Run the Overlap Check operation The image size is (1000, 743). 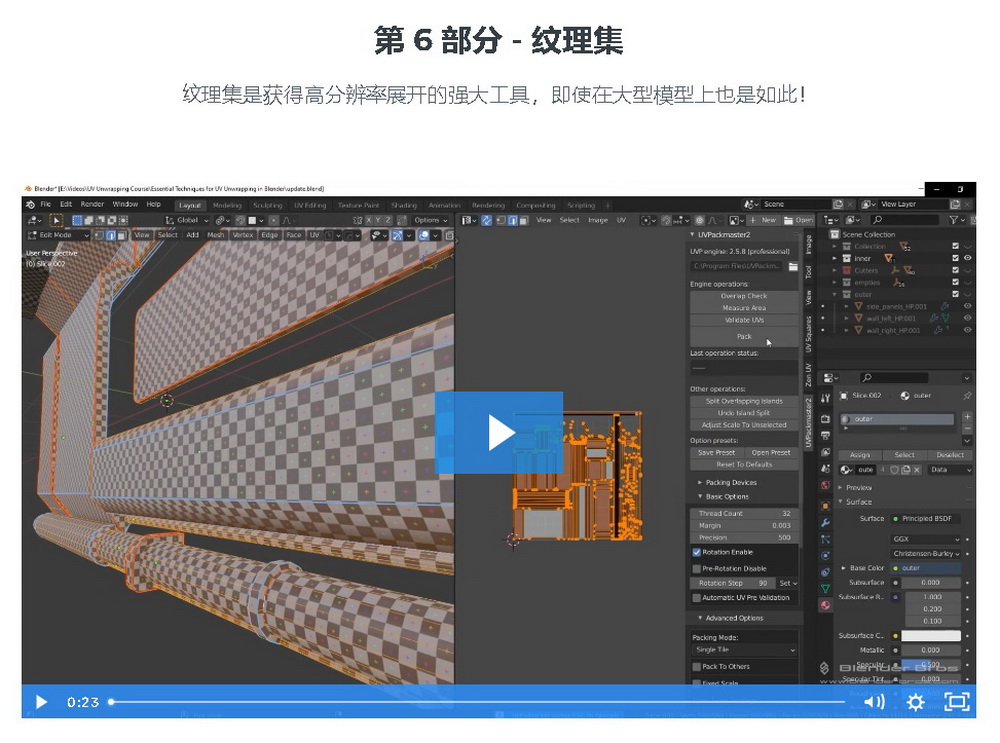[744, 296]
